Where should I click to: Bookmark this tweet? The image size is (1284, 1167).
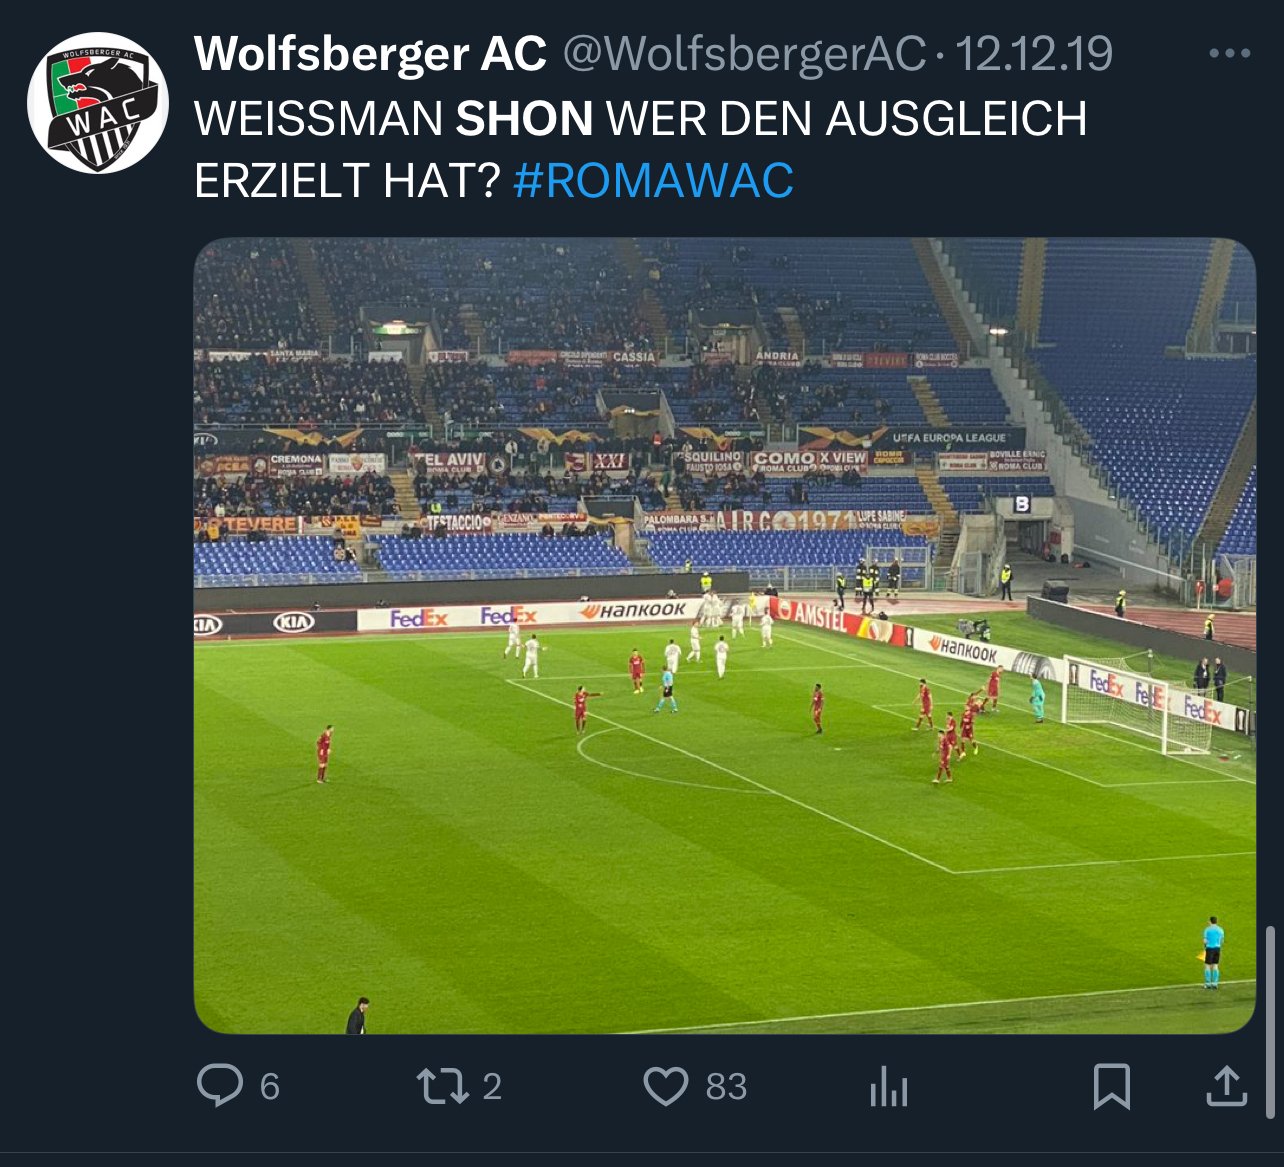click(x=1112, y=1086)
